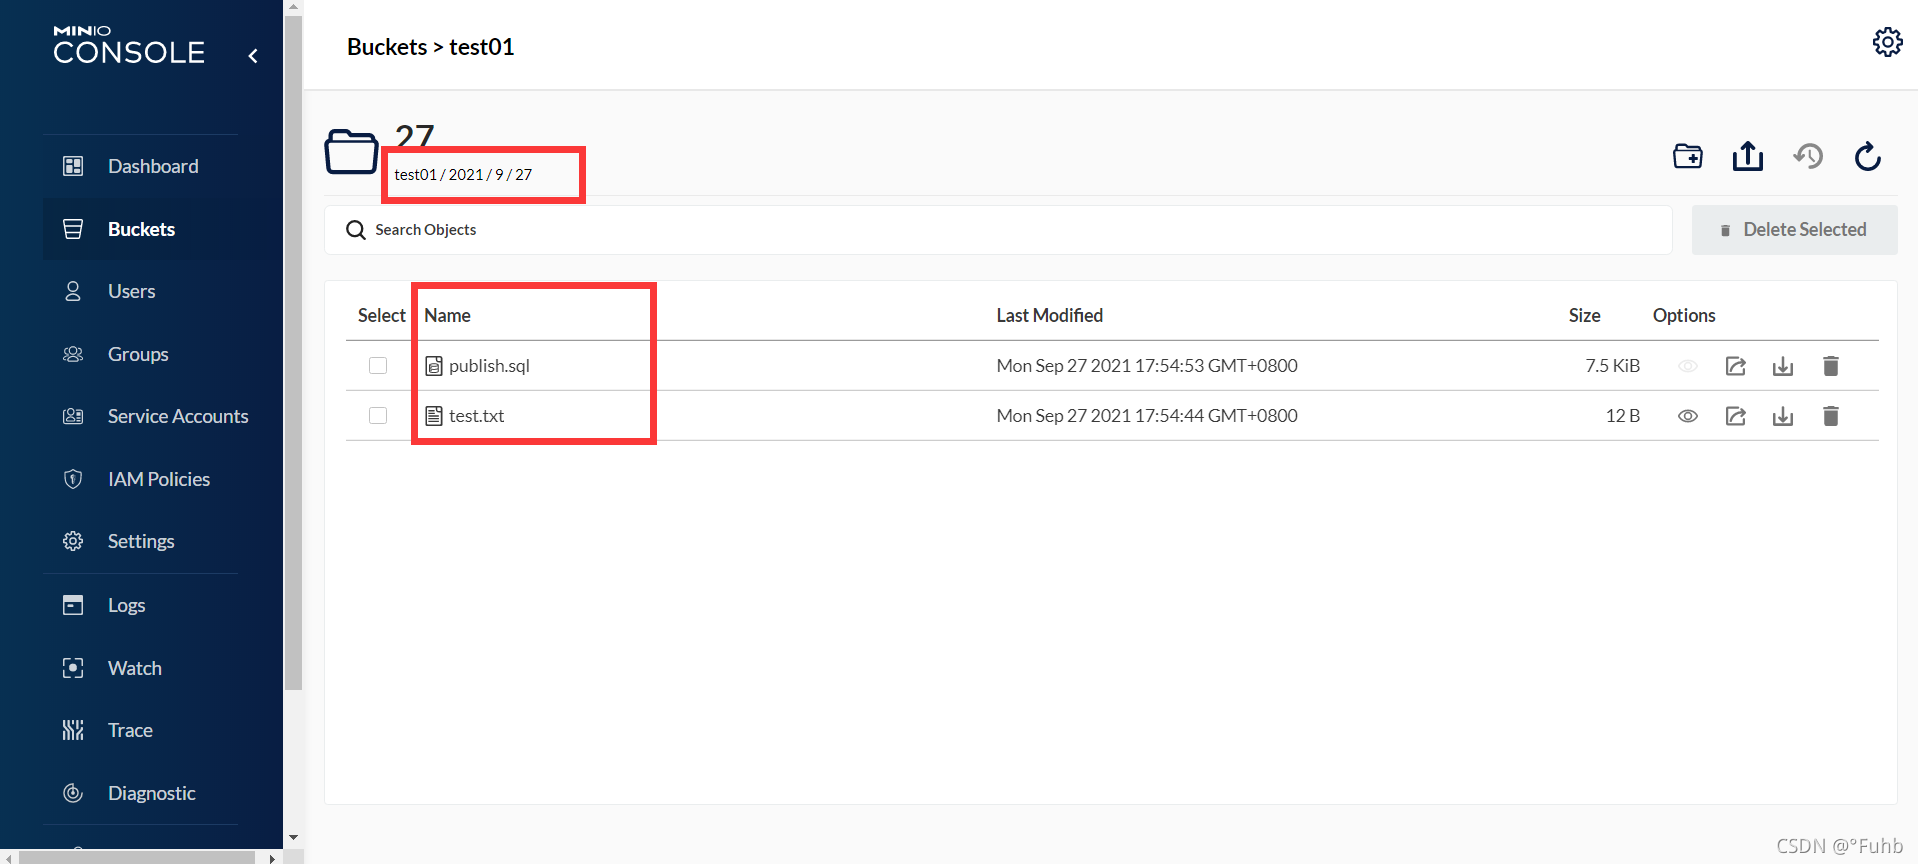The width and height of the screenshot is (1918, 864).
Task: Click the sidebar horizontal scrollbar
Action: [137, 857]
